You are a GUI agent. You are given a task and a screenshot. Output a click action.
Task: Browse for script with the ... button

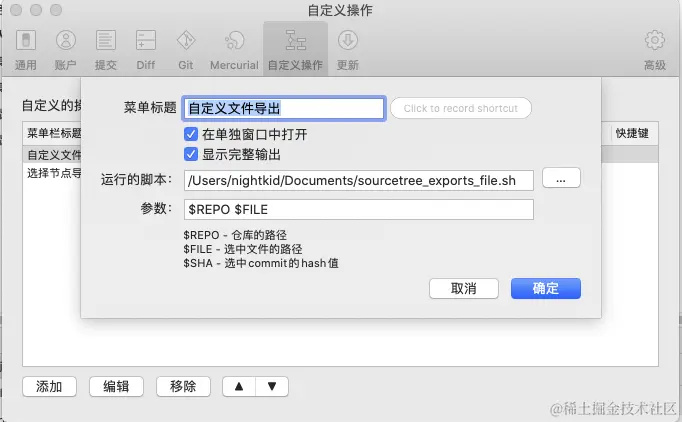tap(561, 178)
